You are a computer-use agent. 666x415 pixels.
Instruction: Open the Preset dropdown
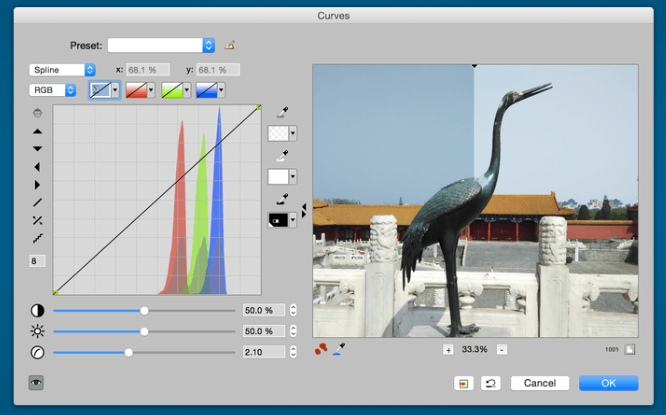point(161,45)
